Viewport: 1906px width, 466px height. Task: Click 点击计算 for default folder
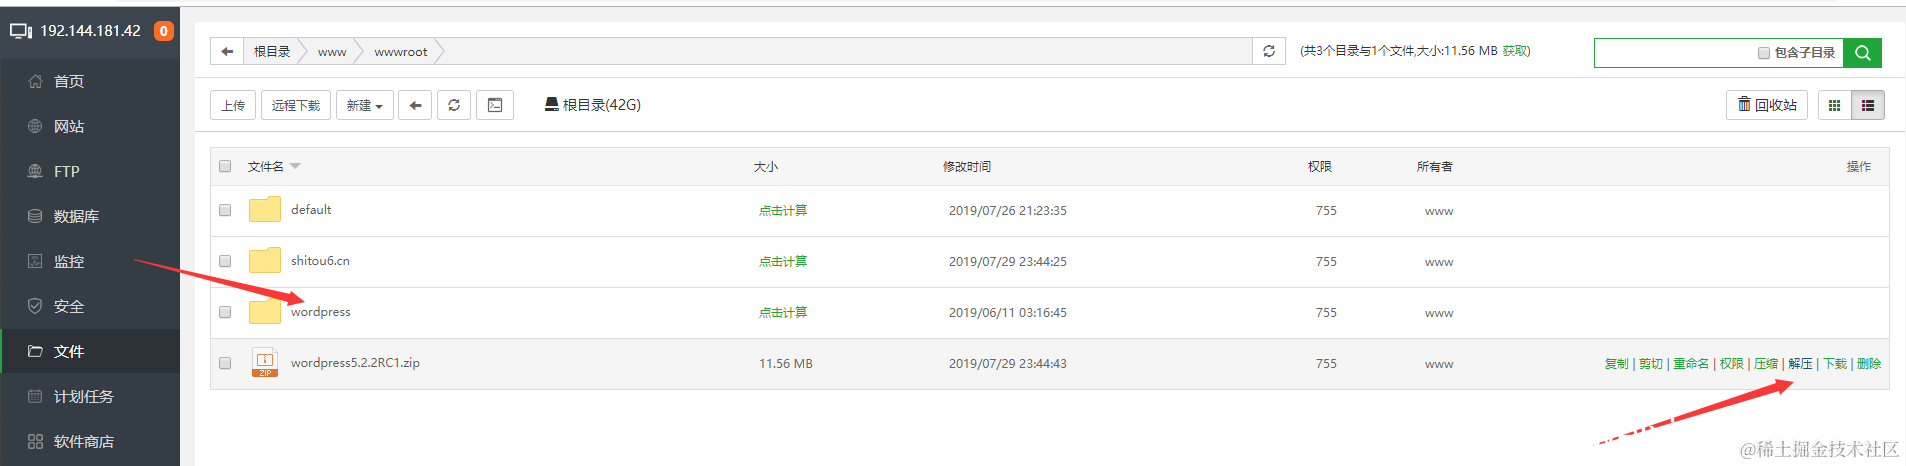[783, 210]
